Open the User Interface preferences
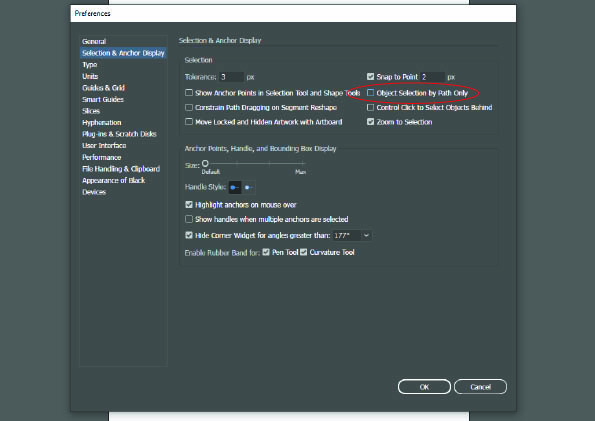 pos(104,145)
